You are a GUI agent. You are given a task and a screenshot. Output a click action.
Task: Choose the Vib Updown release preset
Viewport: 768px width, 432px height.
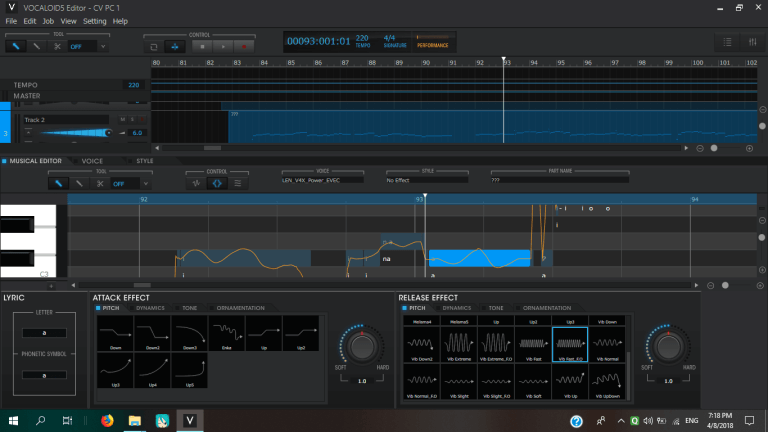click(607, 382)
